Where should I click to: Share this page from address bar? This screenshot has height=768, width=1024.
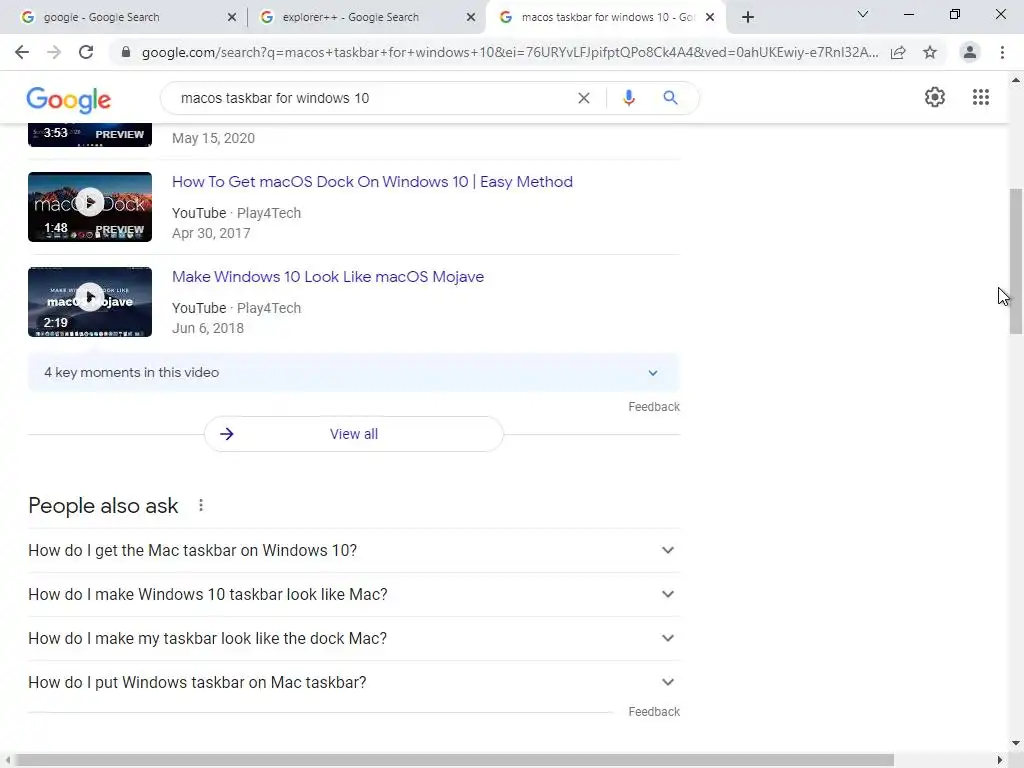coord(898,52)
